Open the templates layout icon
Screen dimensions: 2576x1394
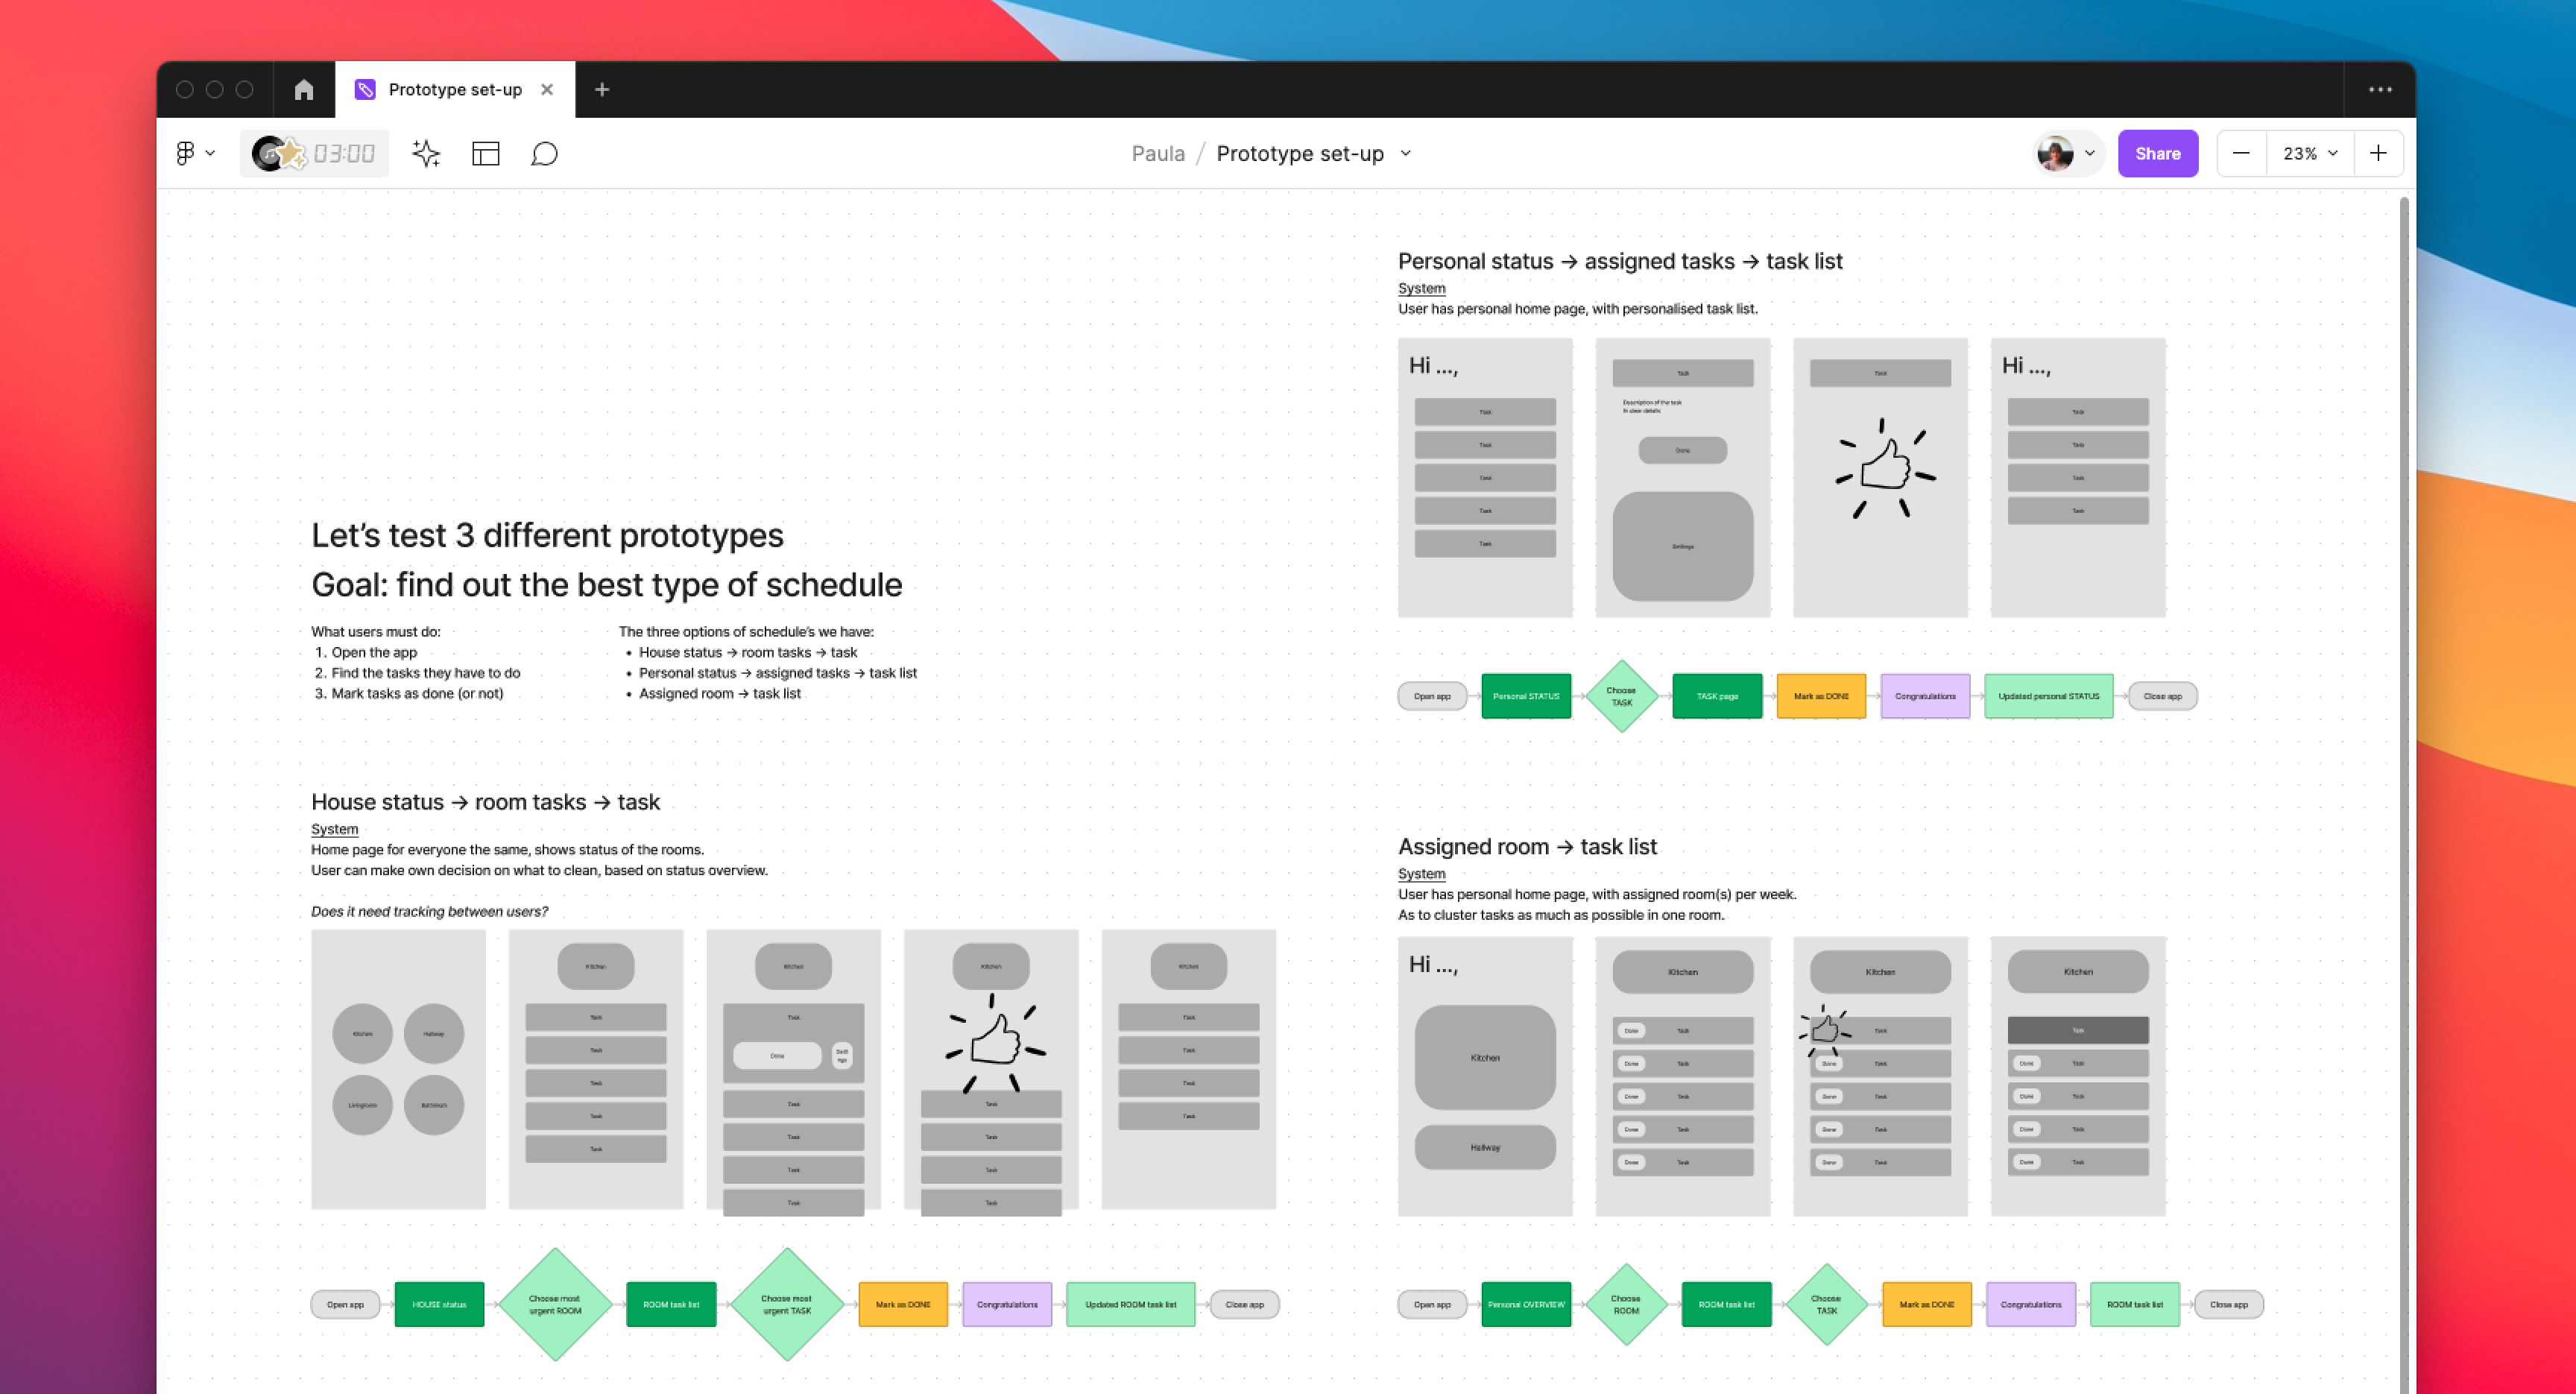[x=486, y=153]
